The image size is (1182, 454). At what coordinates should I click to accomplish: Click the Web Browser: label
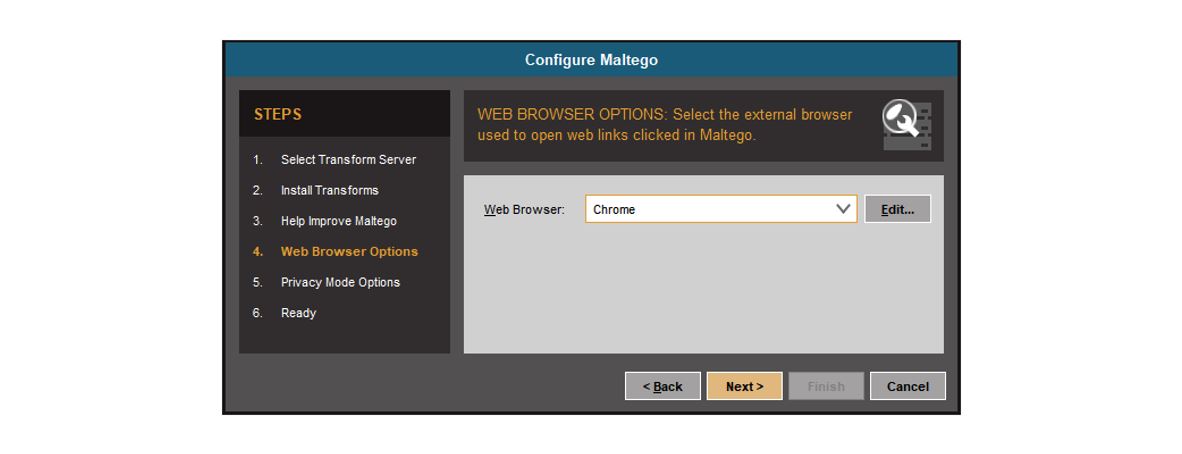[524, 210]
